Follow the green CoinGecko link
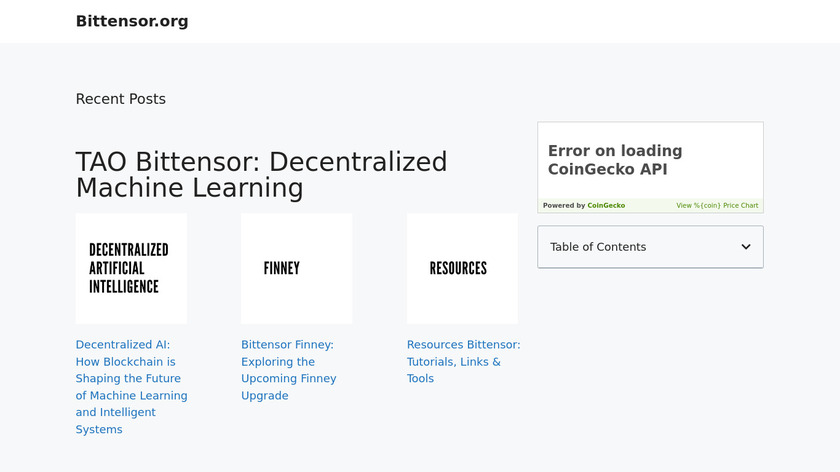 pyautogui.click(x=606, y=206)
